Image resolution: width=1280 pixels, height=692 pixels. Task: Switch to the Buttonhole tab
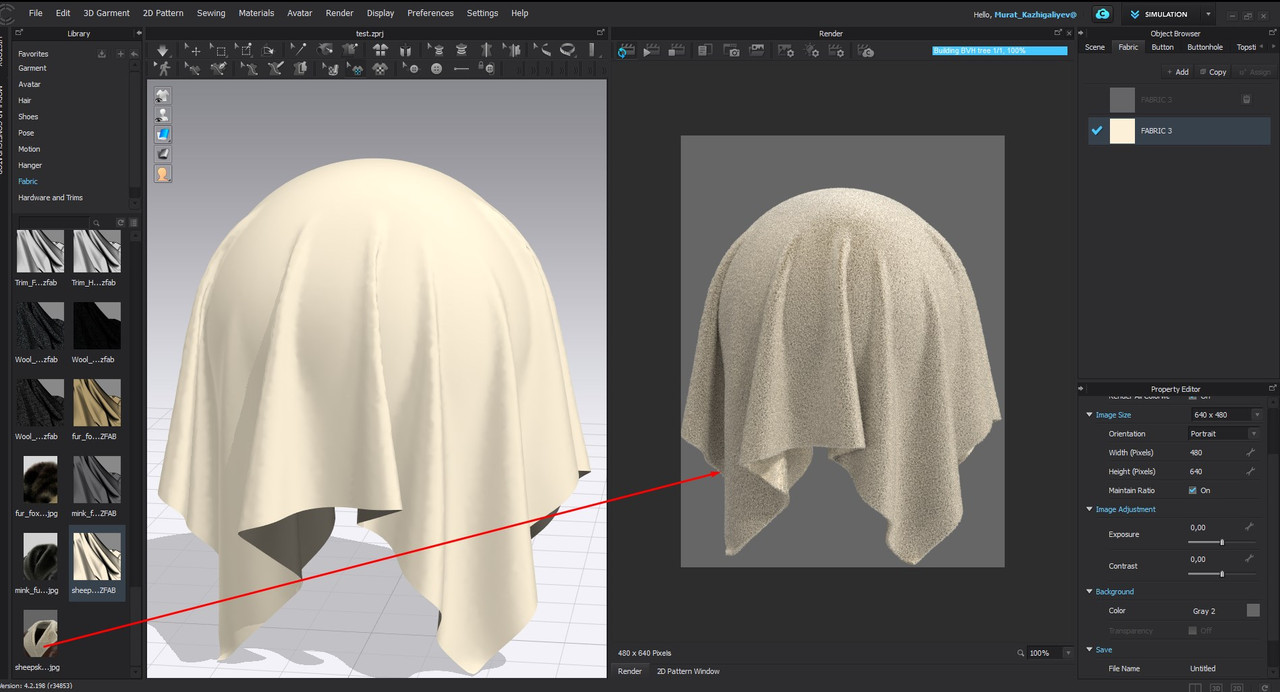[1204, 47]
